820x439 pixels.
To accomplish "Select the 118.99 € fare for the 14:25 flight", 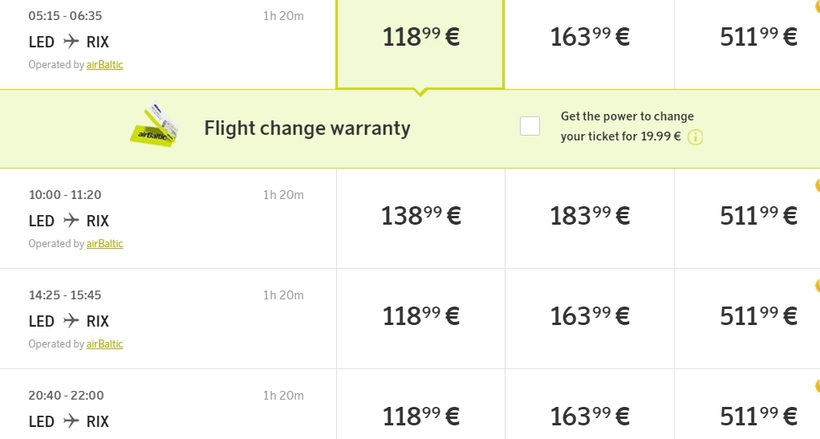I will pos(420,317).
